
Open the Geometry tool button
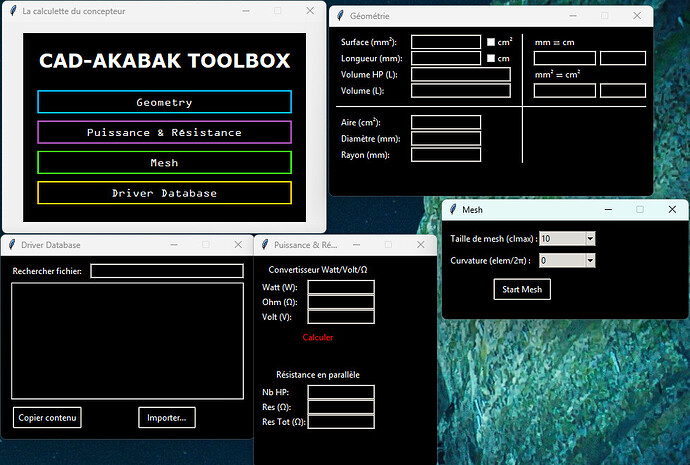[164, 102]
